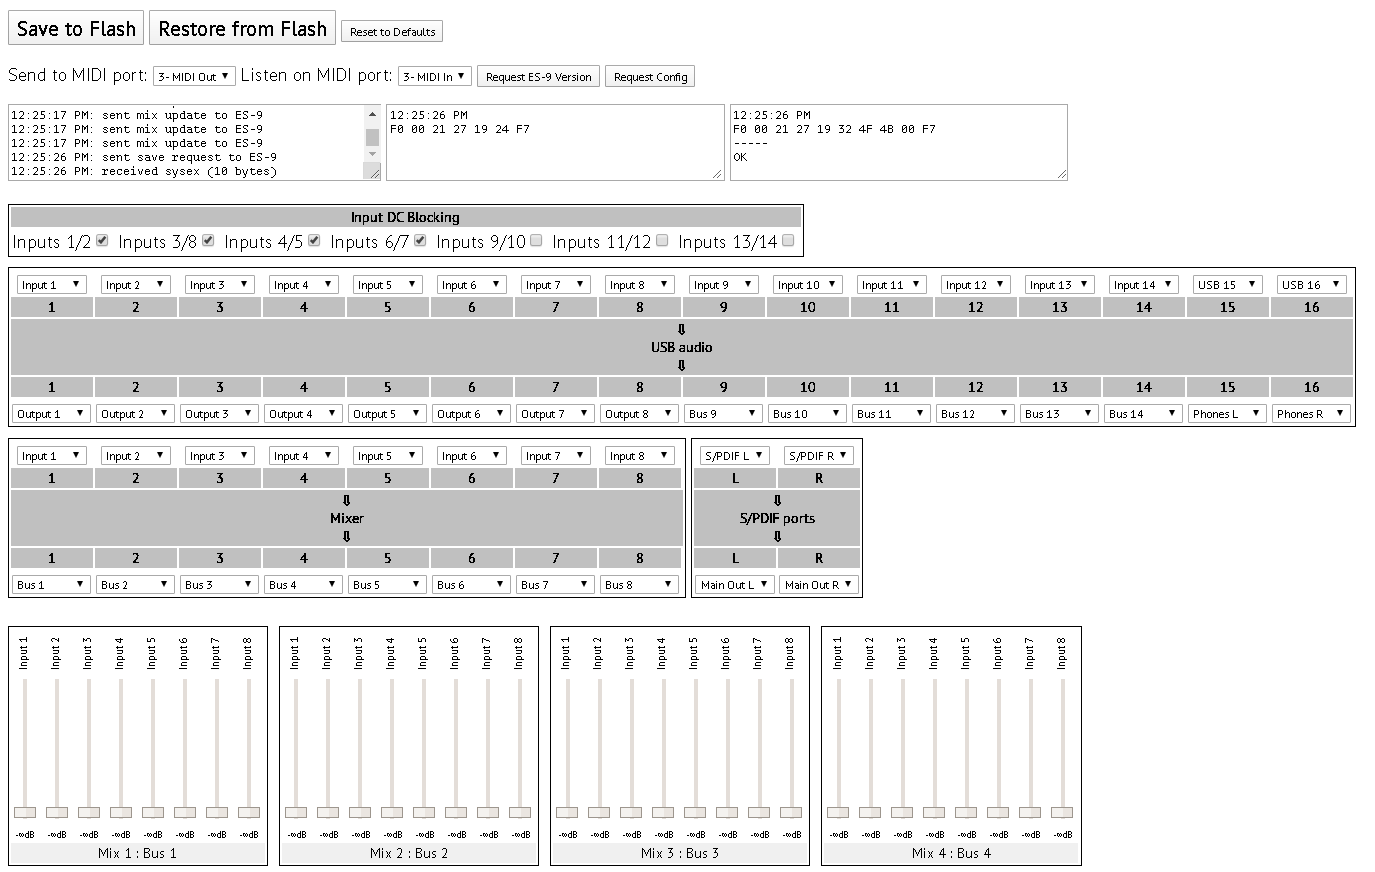Toggle DC blocking for Inputs 3/8
Screen dimensions: 1375x872
208,240
